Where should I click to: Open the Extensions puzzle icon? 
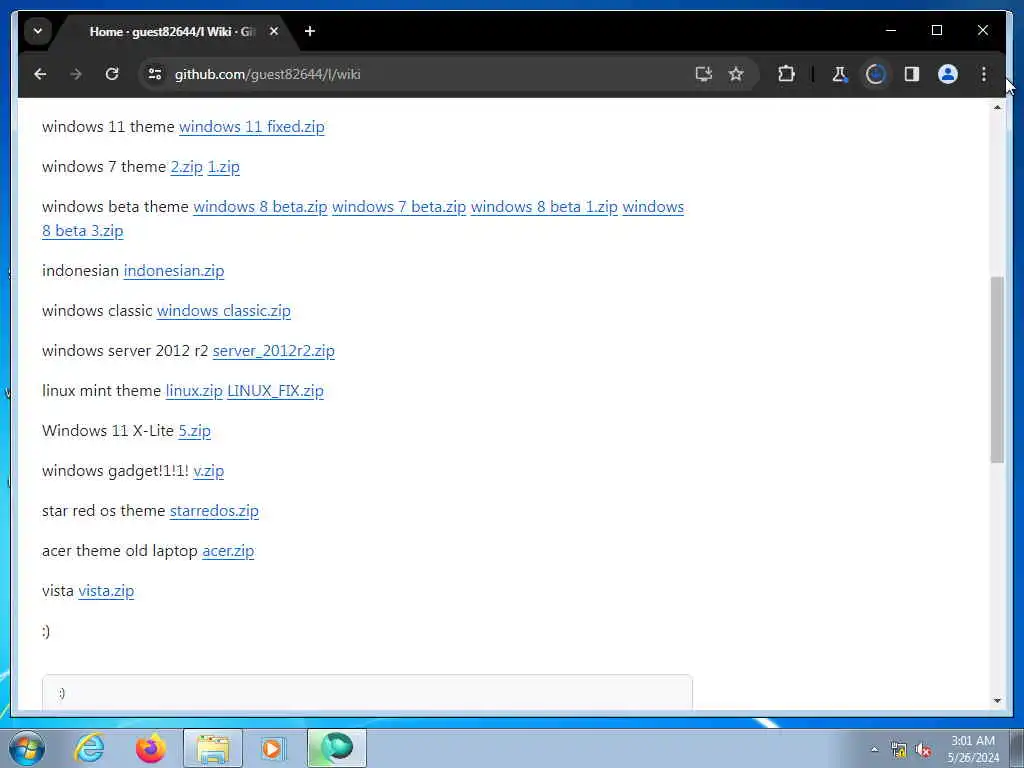tap(786, 74)
